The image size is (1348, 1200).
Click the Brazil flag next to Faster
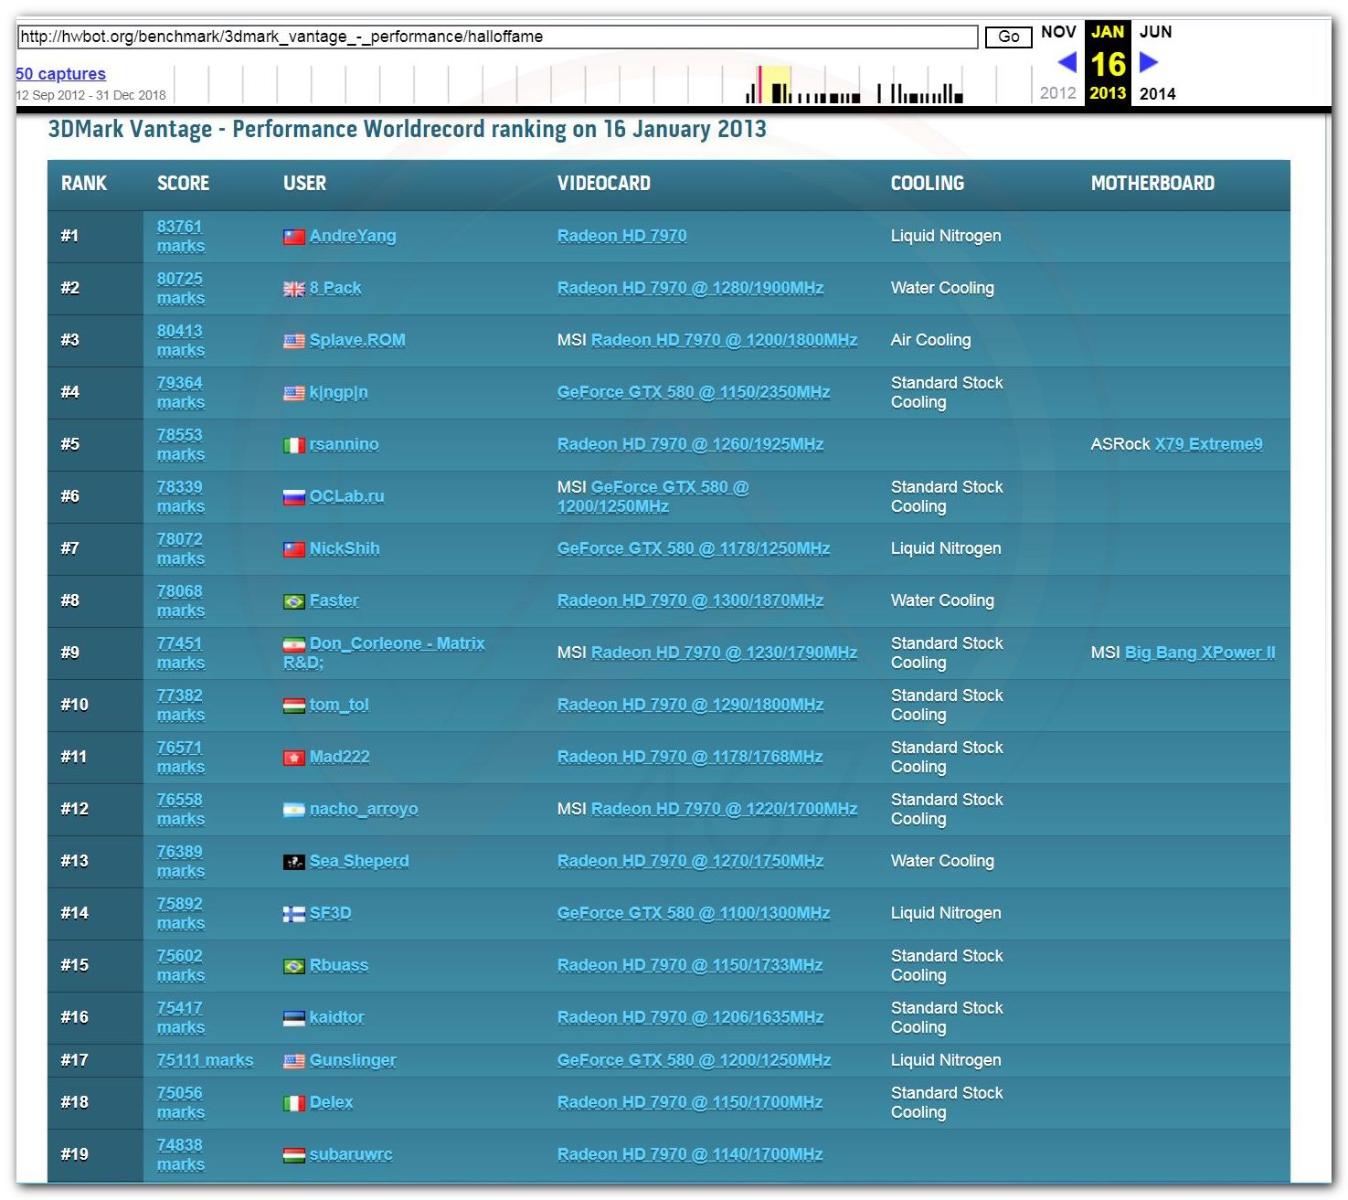(293, 601)
